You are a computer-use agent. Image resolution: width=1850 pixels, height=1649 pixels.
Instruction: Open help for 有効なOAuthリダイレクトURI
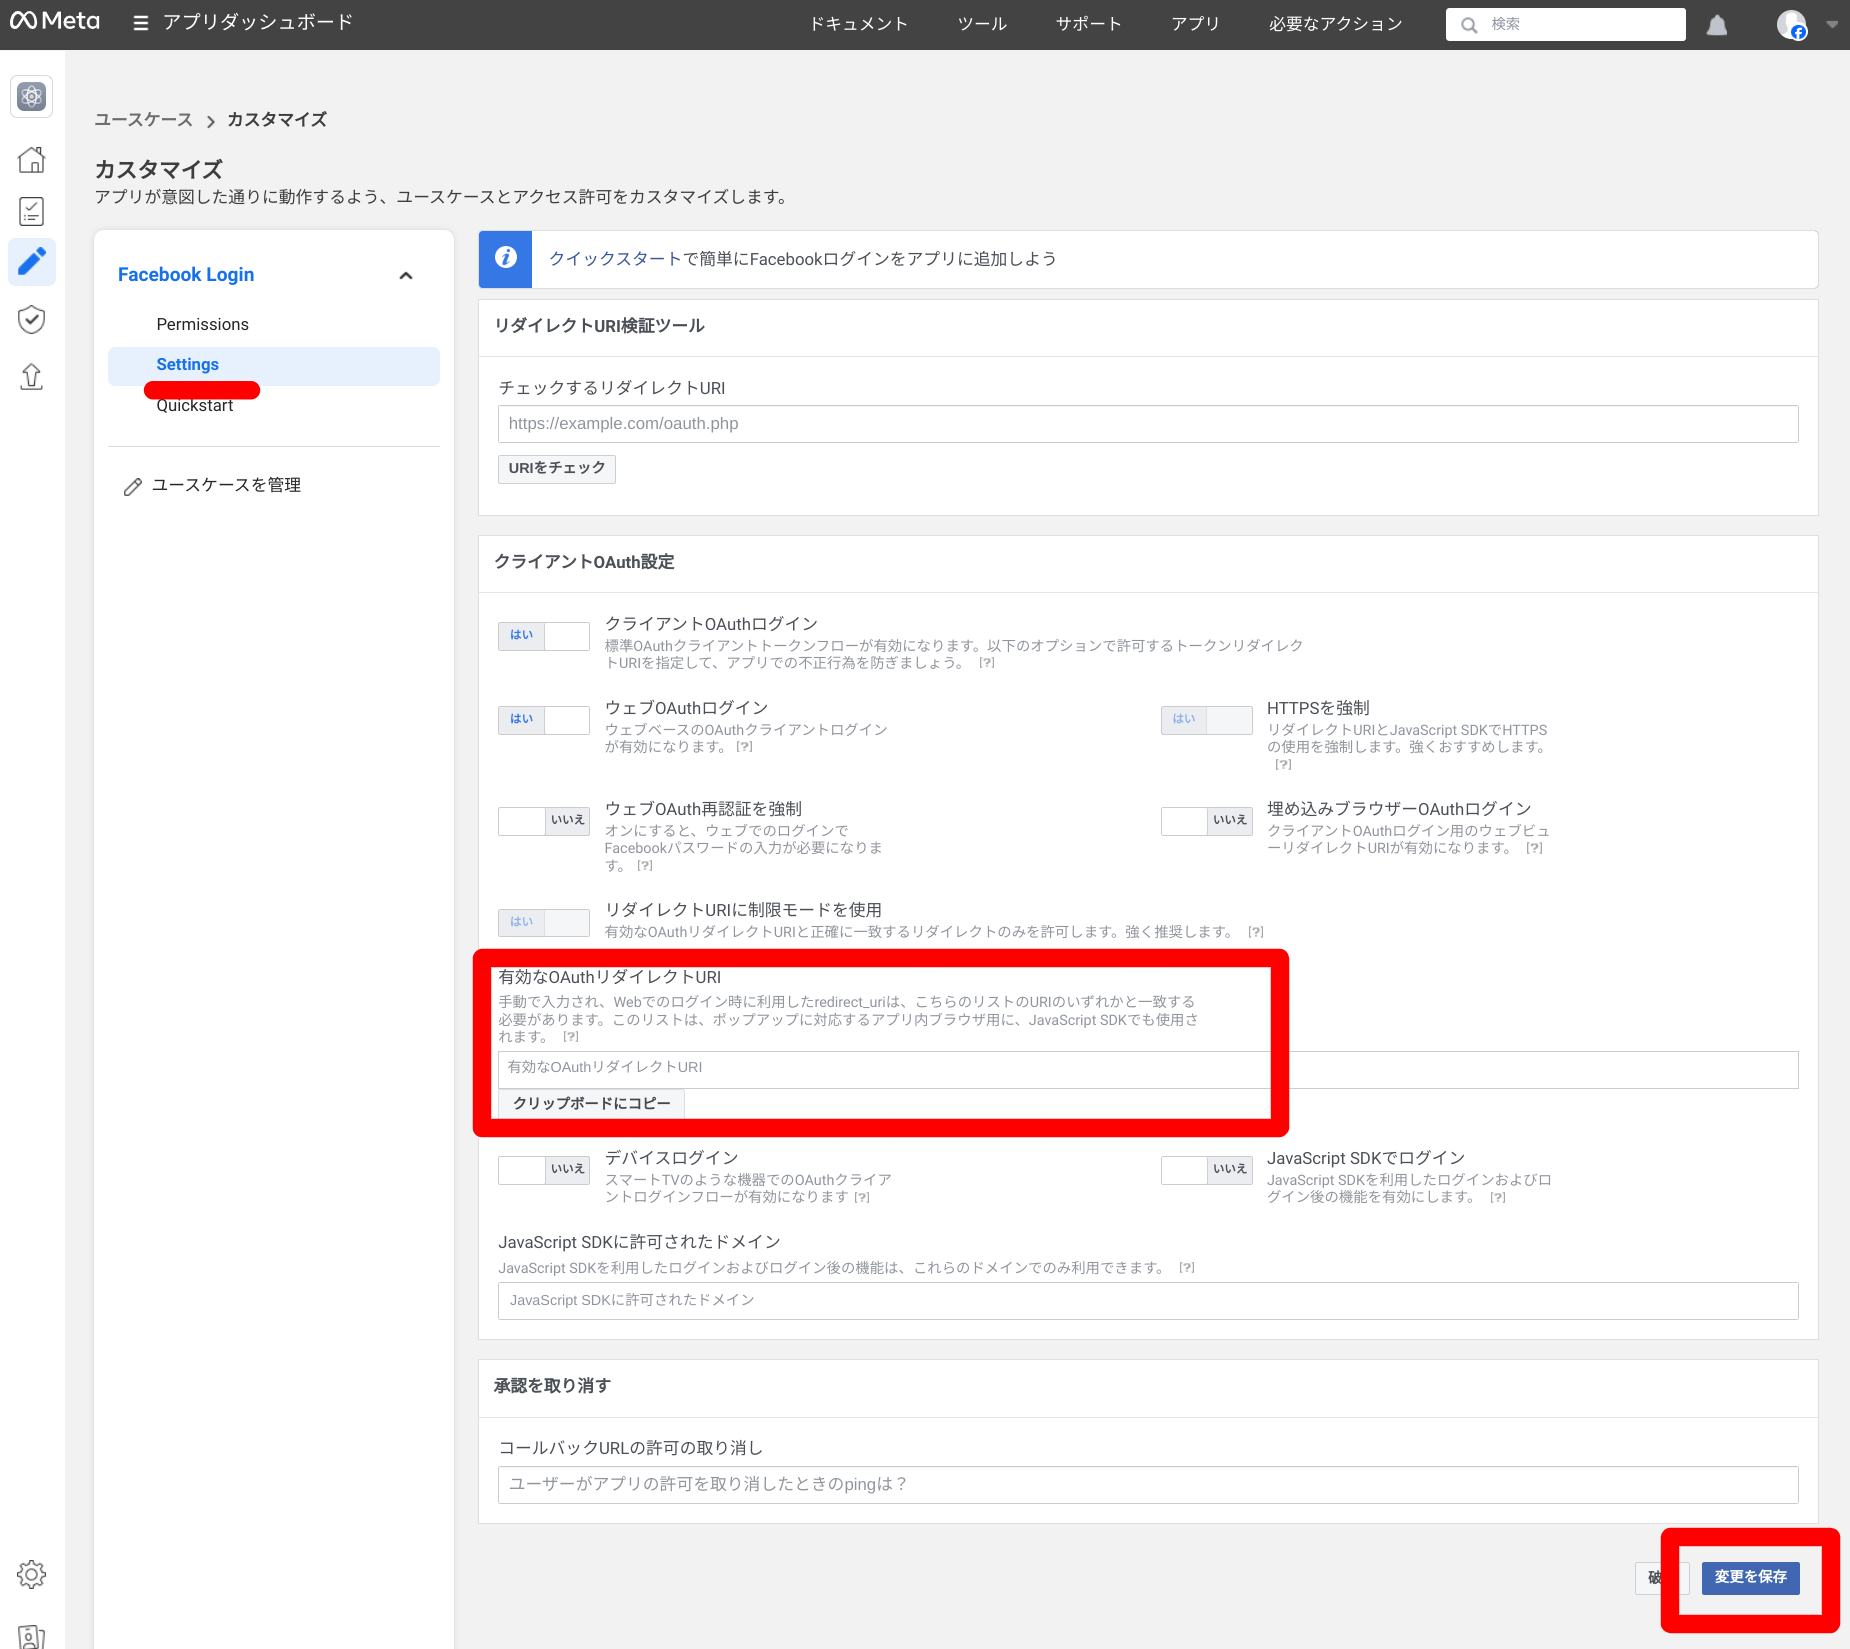(571, 1037)
